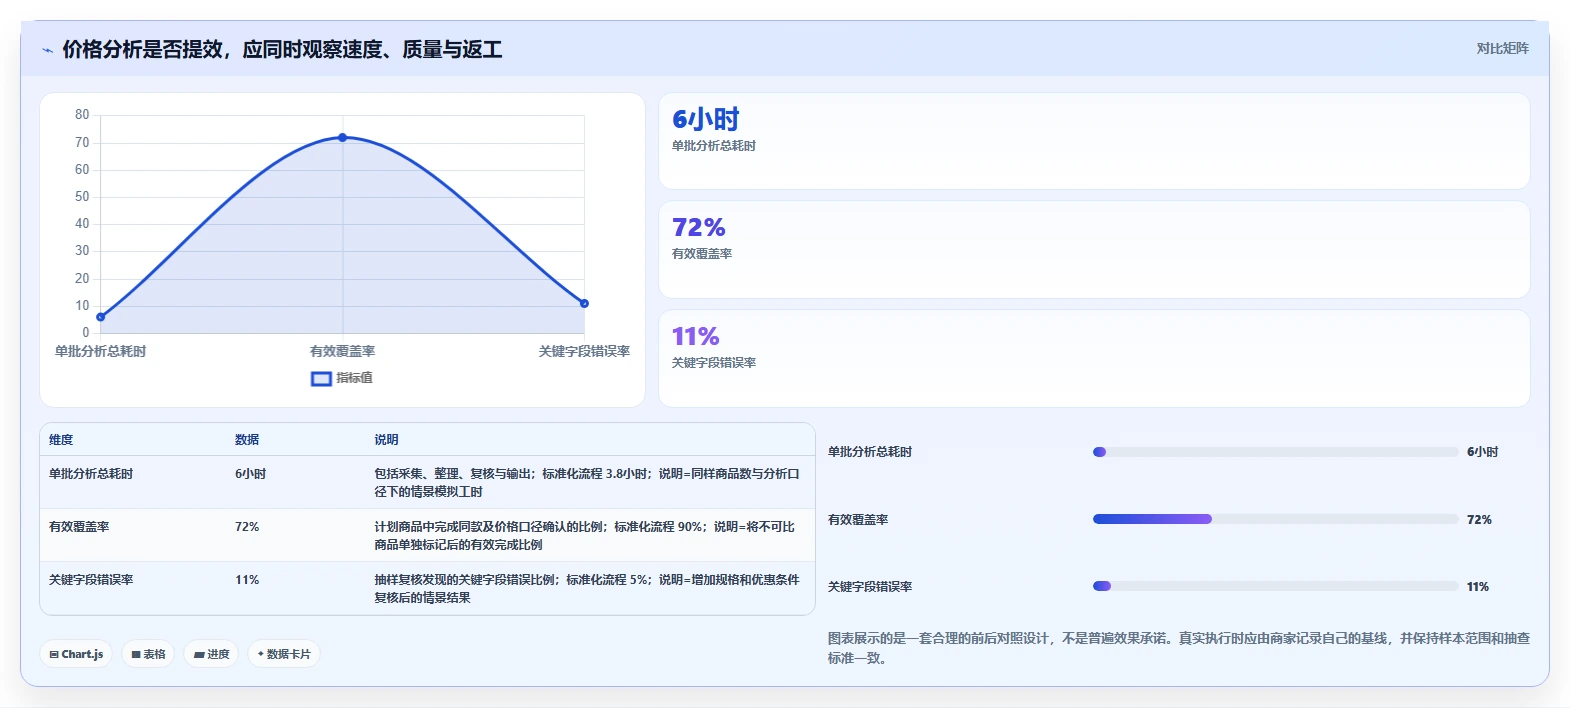Click description starting 抽样复核发现

tap(587, 589)
